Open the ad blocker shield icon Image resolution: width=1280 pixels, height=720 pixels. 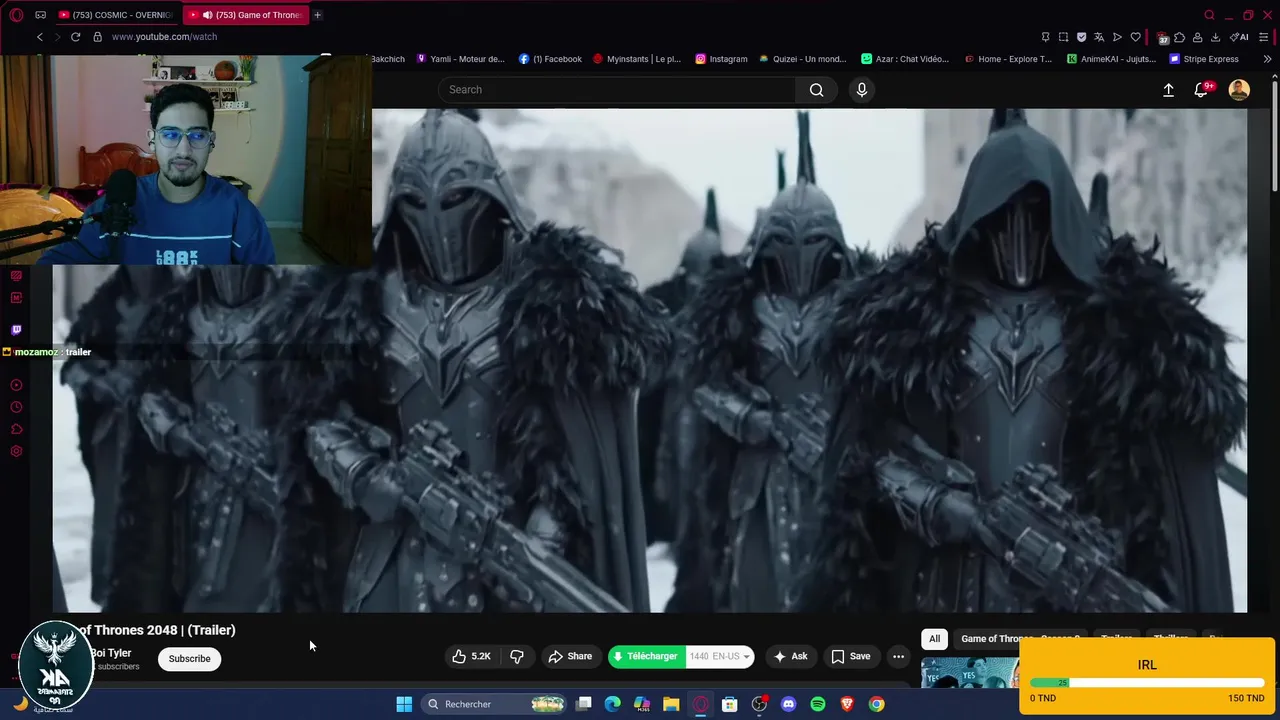tap(1081, 37)
